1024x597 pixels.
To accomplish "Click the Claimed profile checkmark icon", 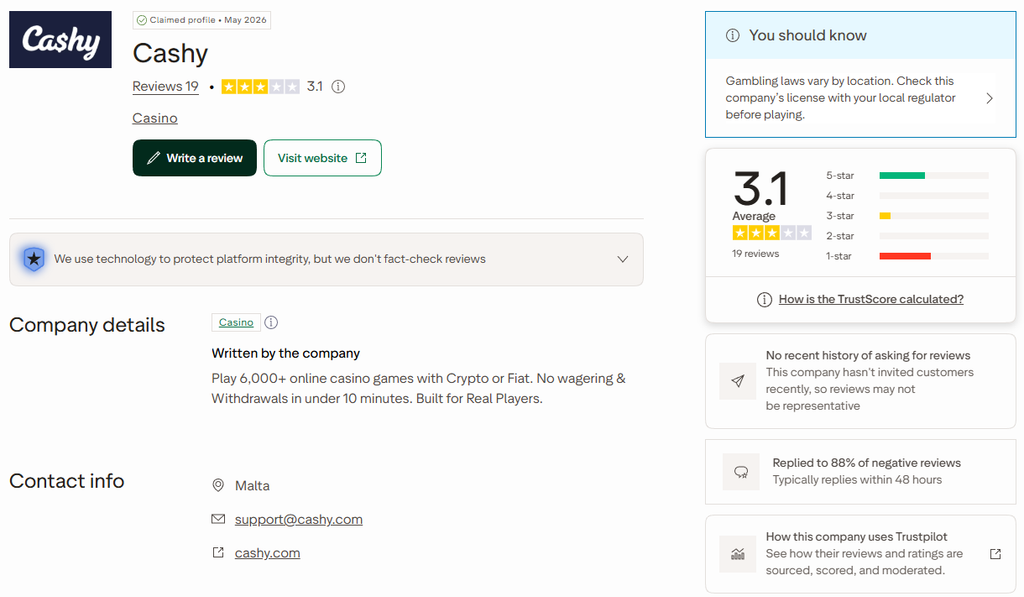I will [x=142, y=20].
